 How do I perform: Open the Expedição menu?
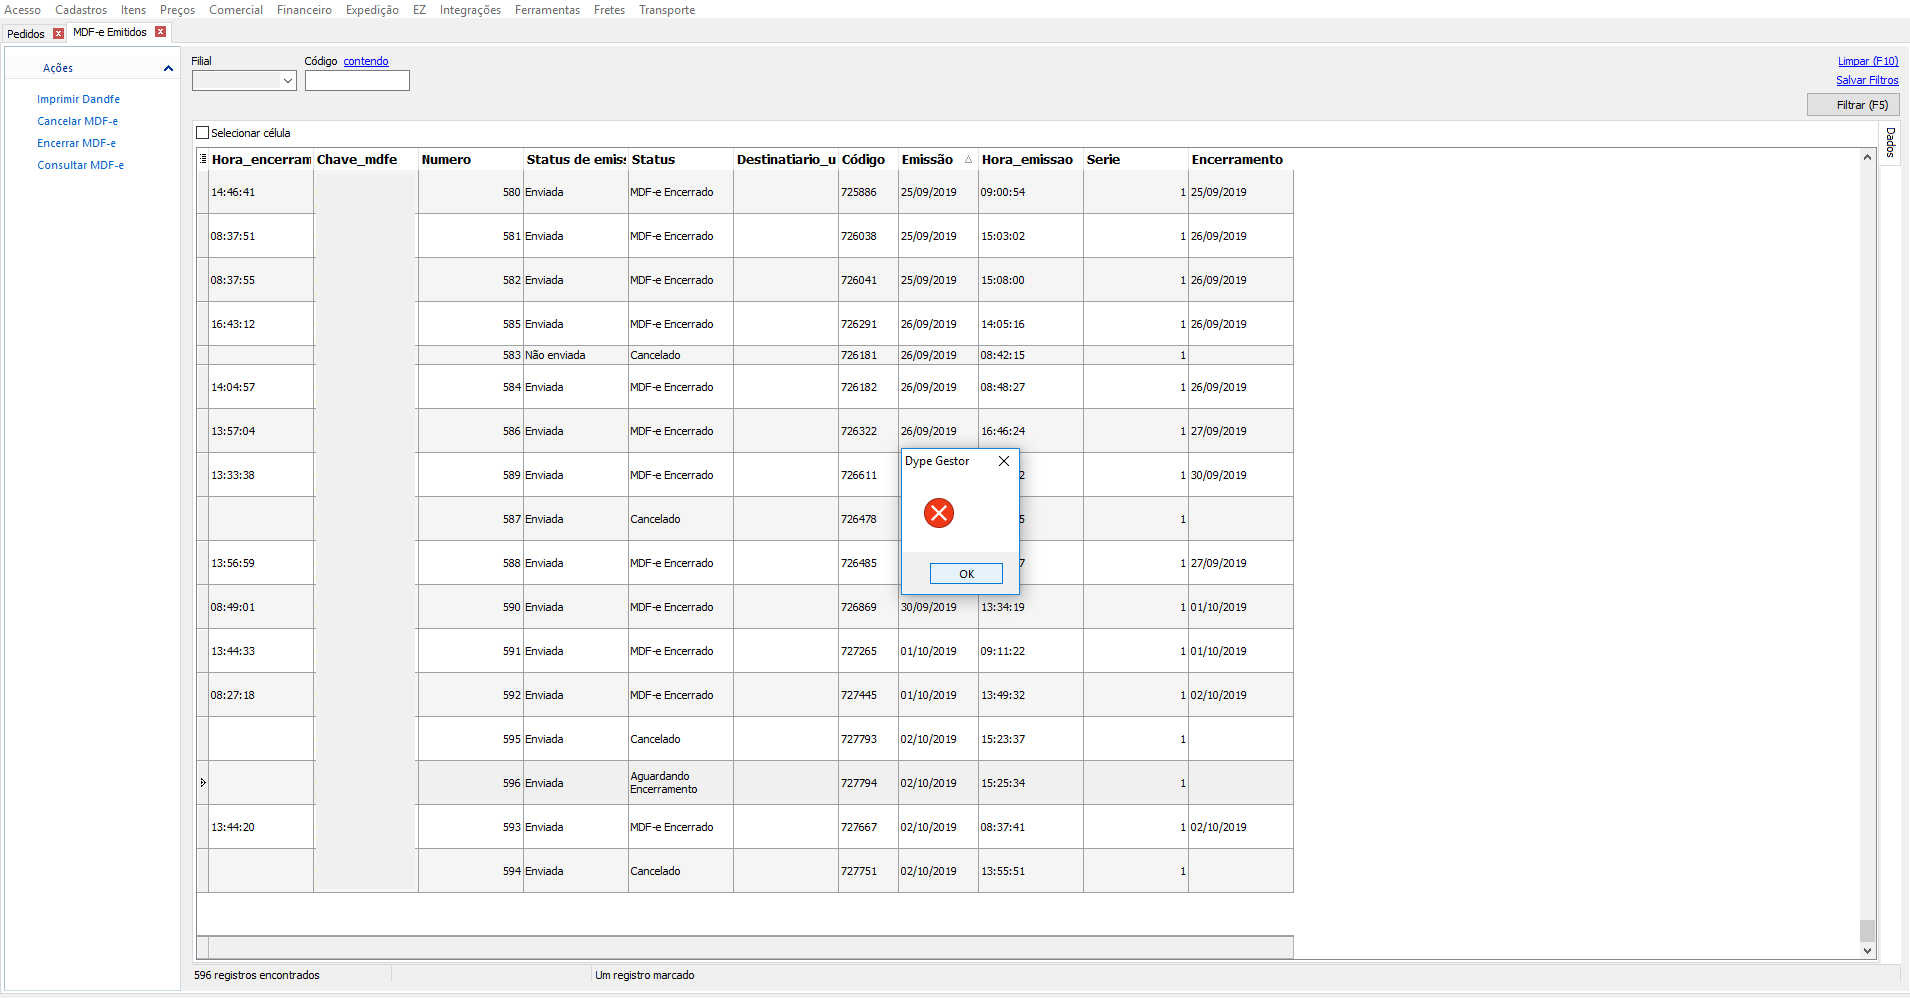point(372,10)
